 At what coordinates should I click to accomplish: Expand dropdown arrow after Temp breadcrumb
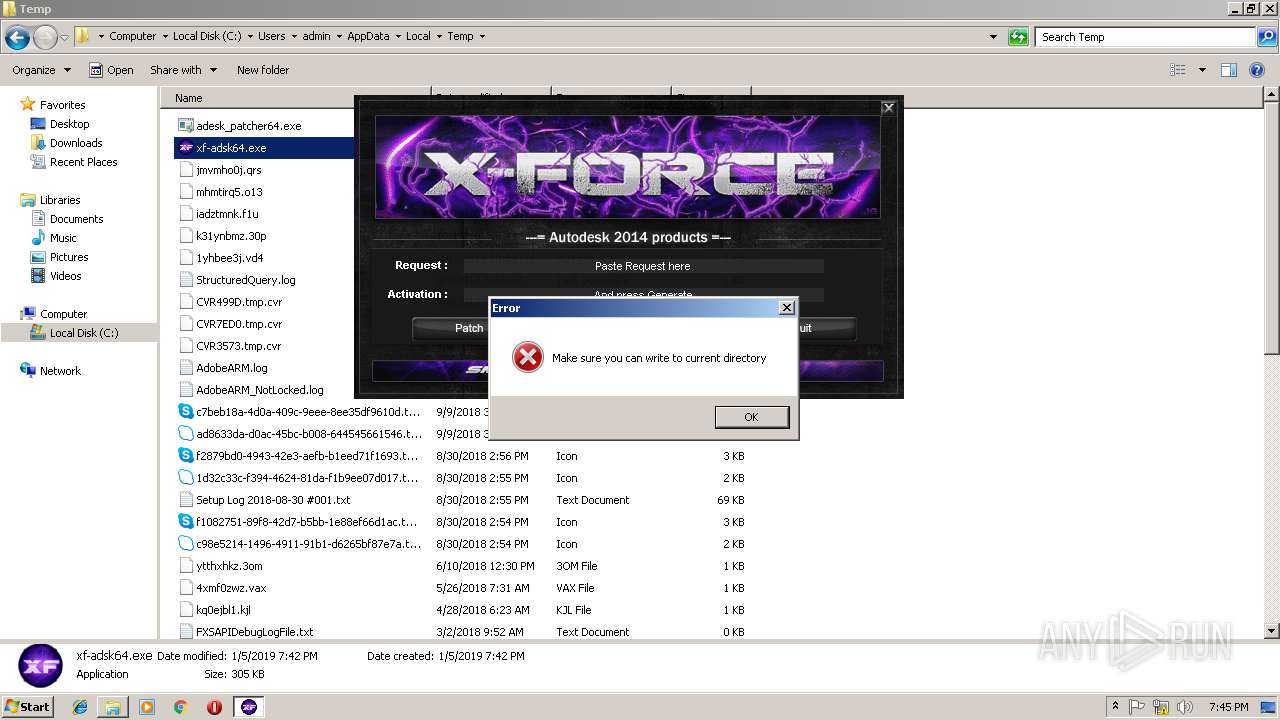[x=482, y=36]
